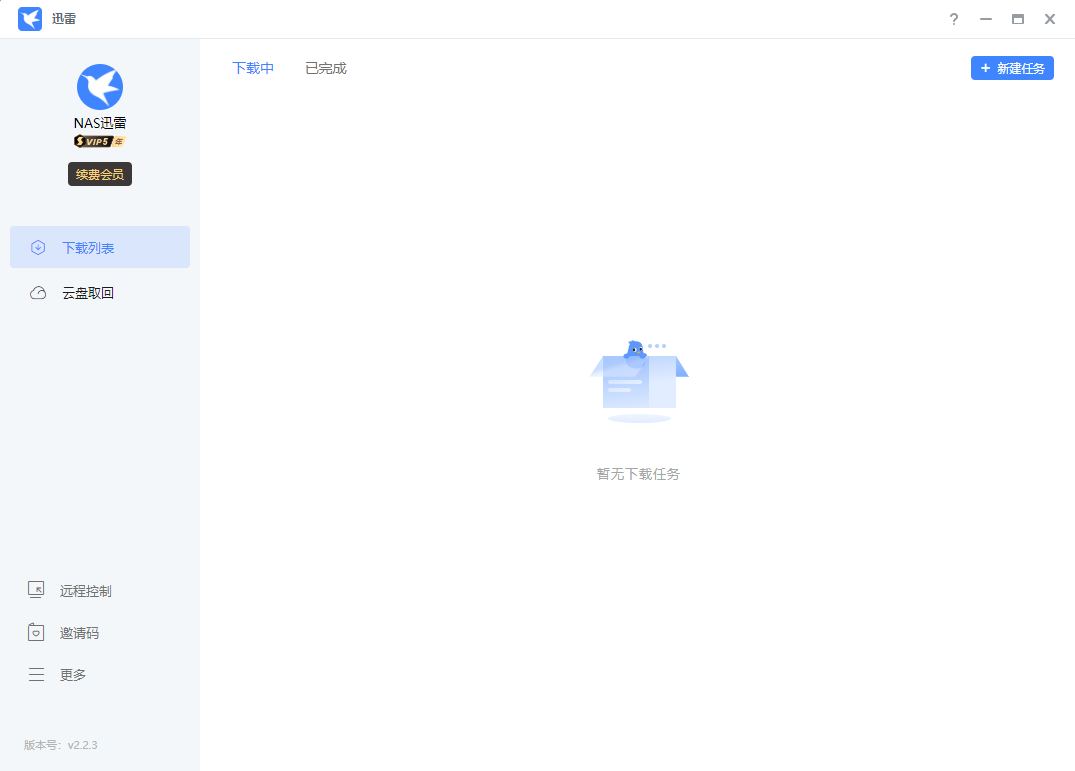
Task: Click the 暂无下载任务 placeholder text
Action: [x=638, y=474]
